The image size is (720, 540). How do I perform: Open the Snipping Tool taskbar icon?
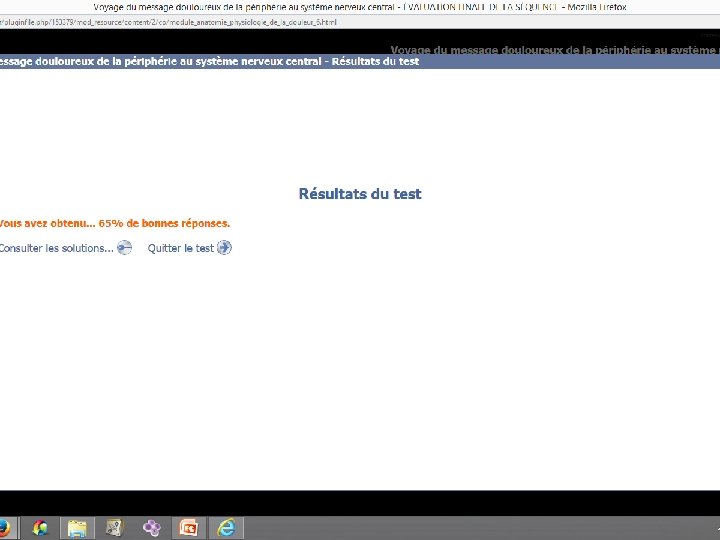click(x=114, y=528)
